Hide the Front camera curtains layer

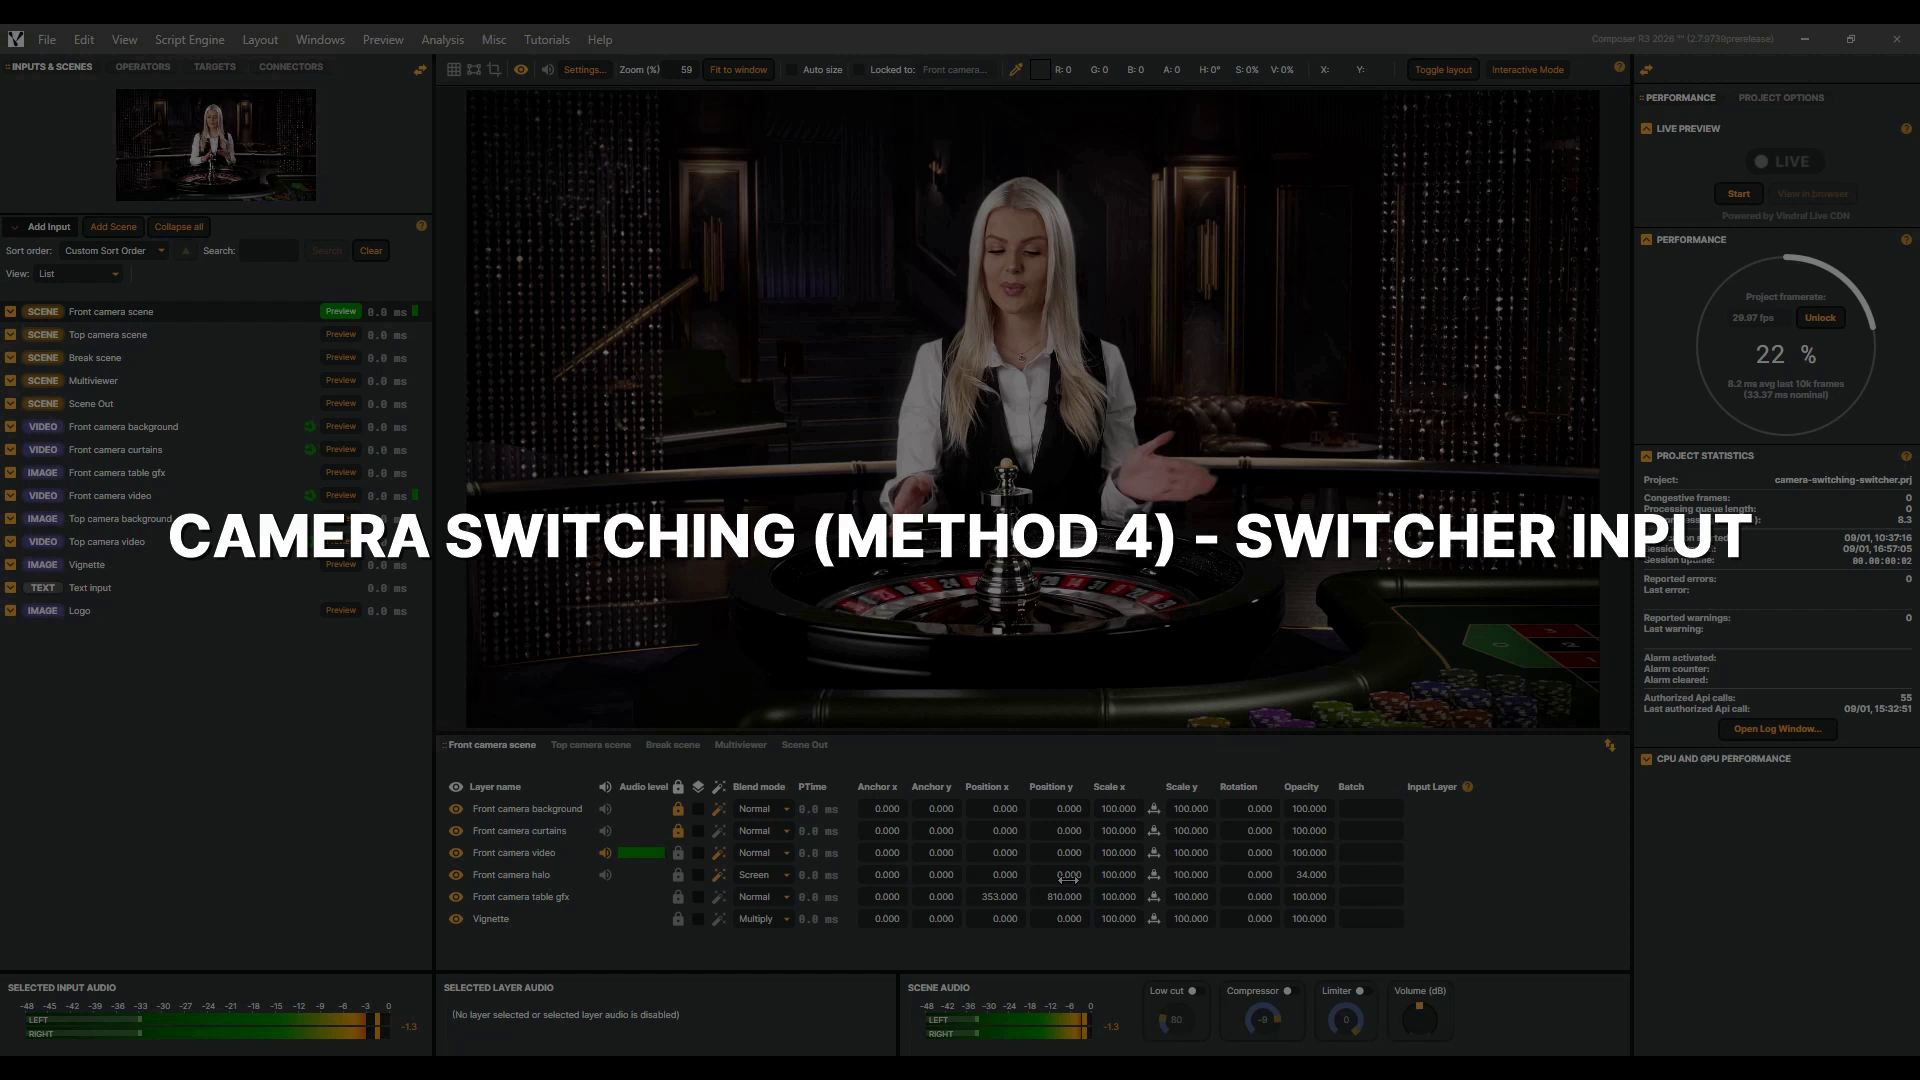point(456,831)
